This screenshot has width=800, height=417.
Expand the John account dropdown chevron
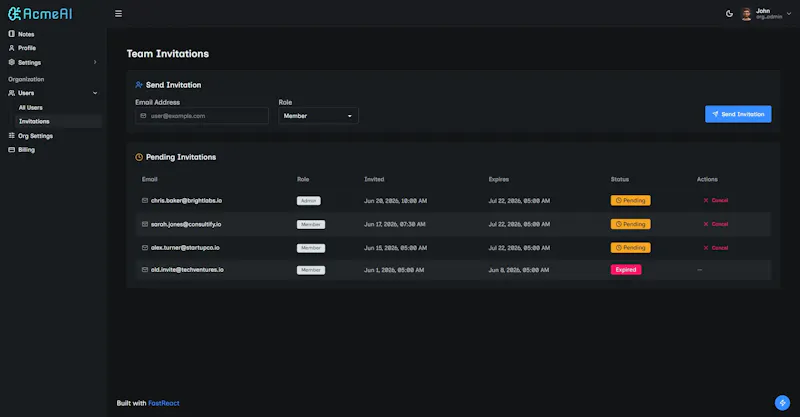click(789, 14)
